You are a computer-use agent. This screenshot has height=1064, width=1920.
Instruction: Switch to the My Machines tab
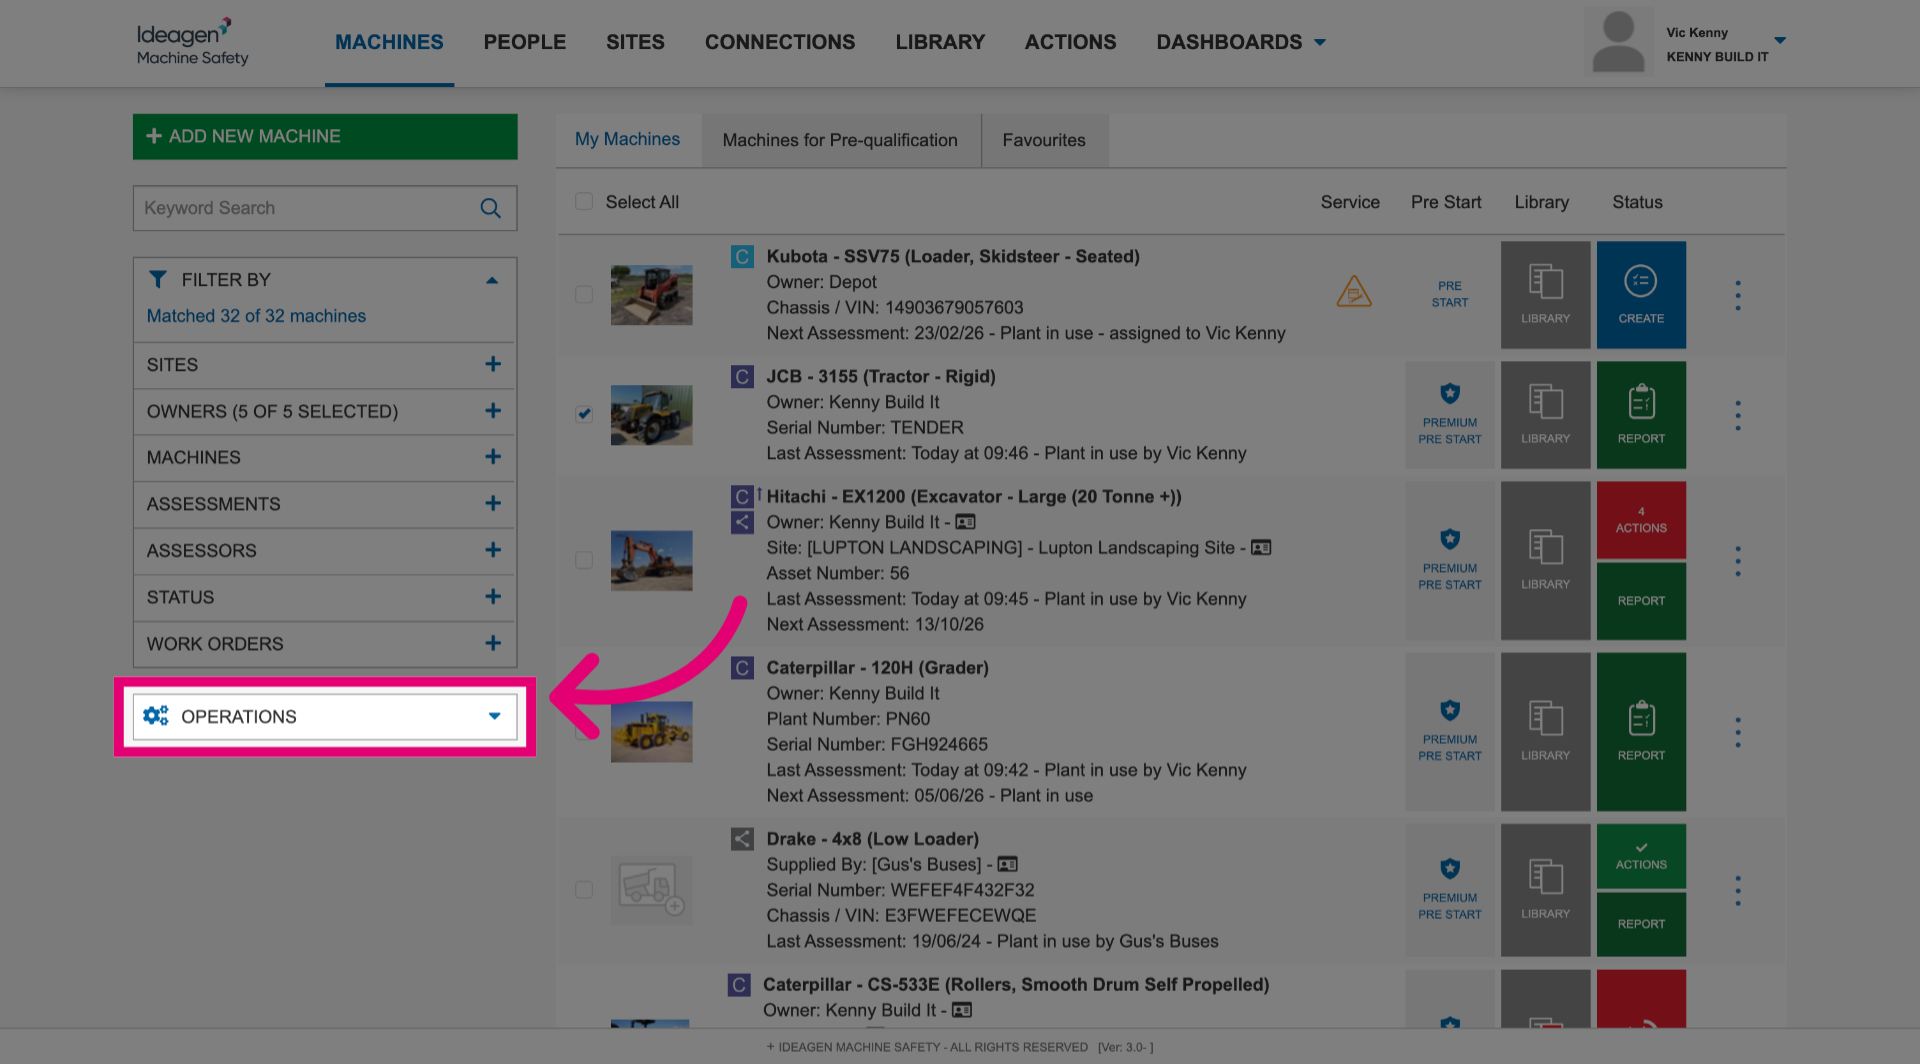pos(627,140)
